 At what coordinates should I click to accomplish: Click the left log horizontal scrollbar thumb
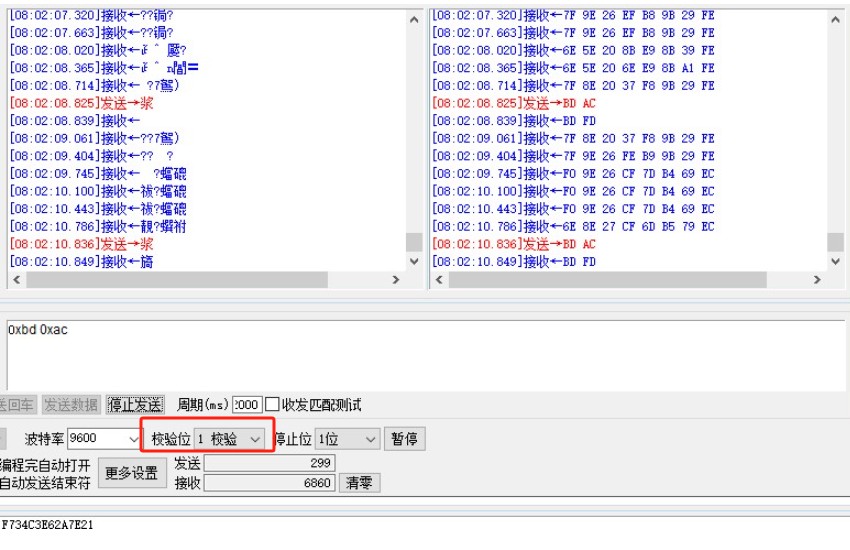coord(177,280)
